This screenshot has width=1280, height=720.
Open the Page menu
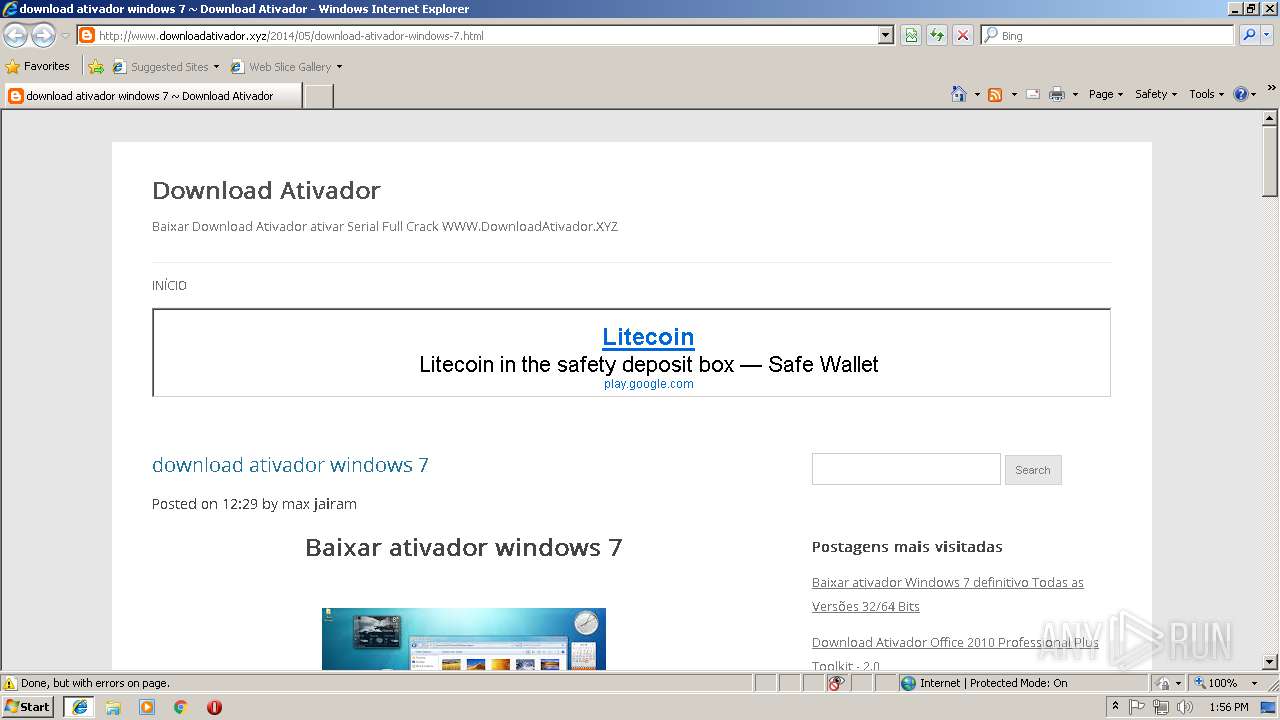tap(1105, 94)
